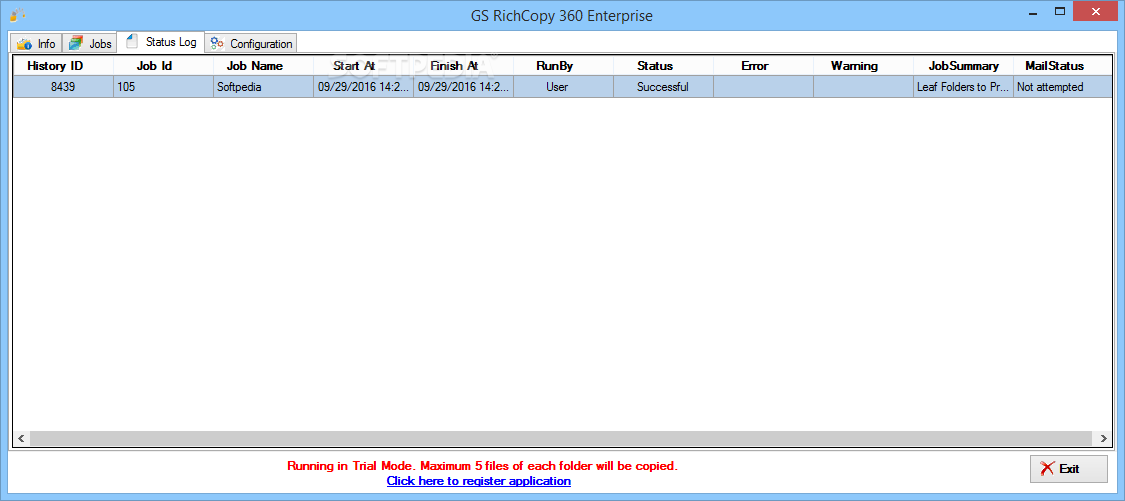Click the Successful status cell
This screenshot has width=1125, height=501.
(x=663, y=87)
